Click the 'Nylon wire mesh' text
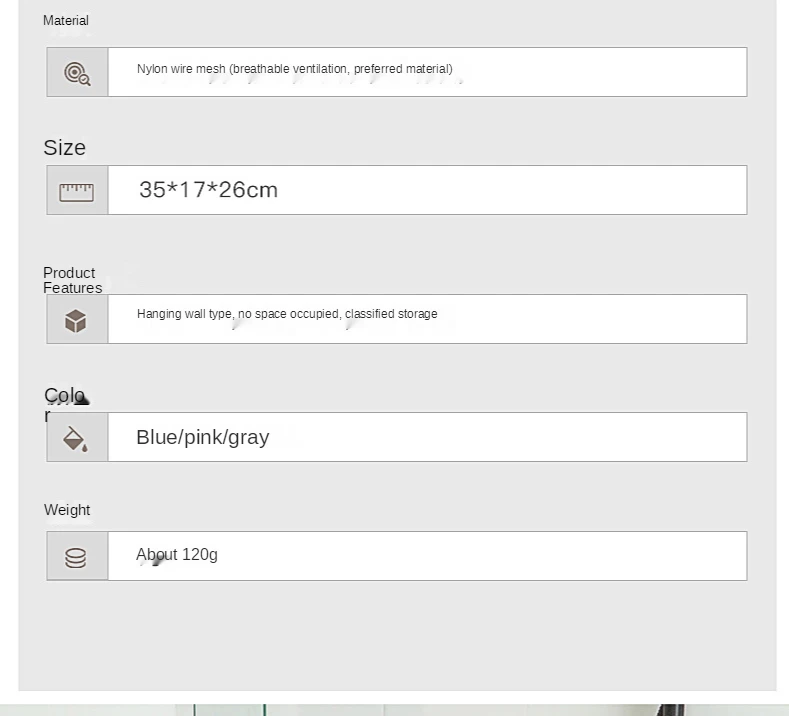 point(181,69)
